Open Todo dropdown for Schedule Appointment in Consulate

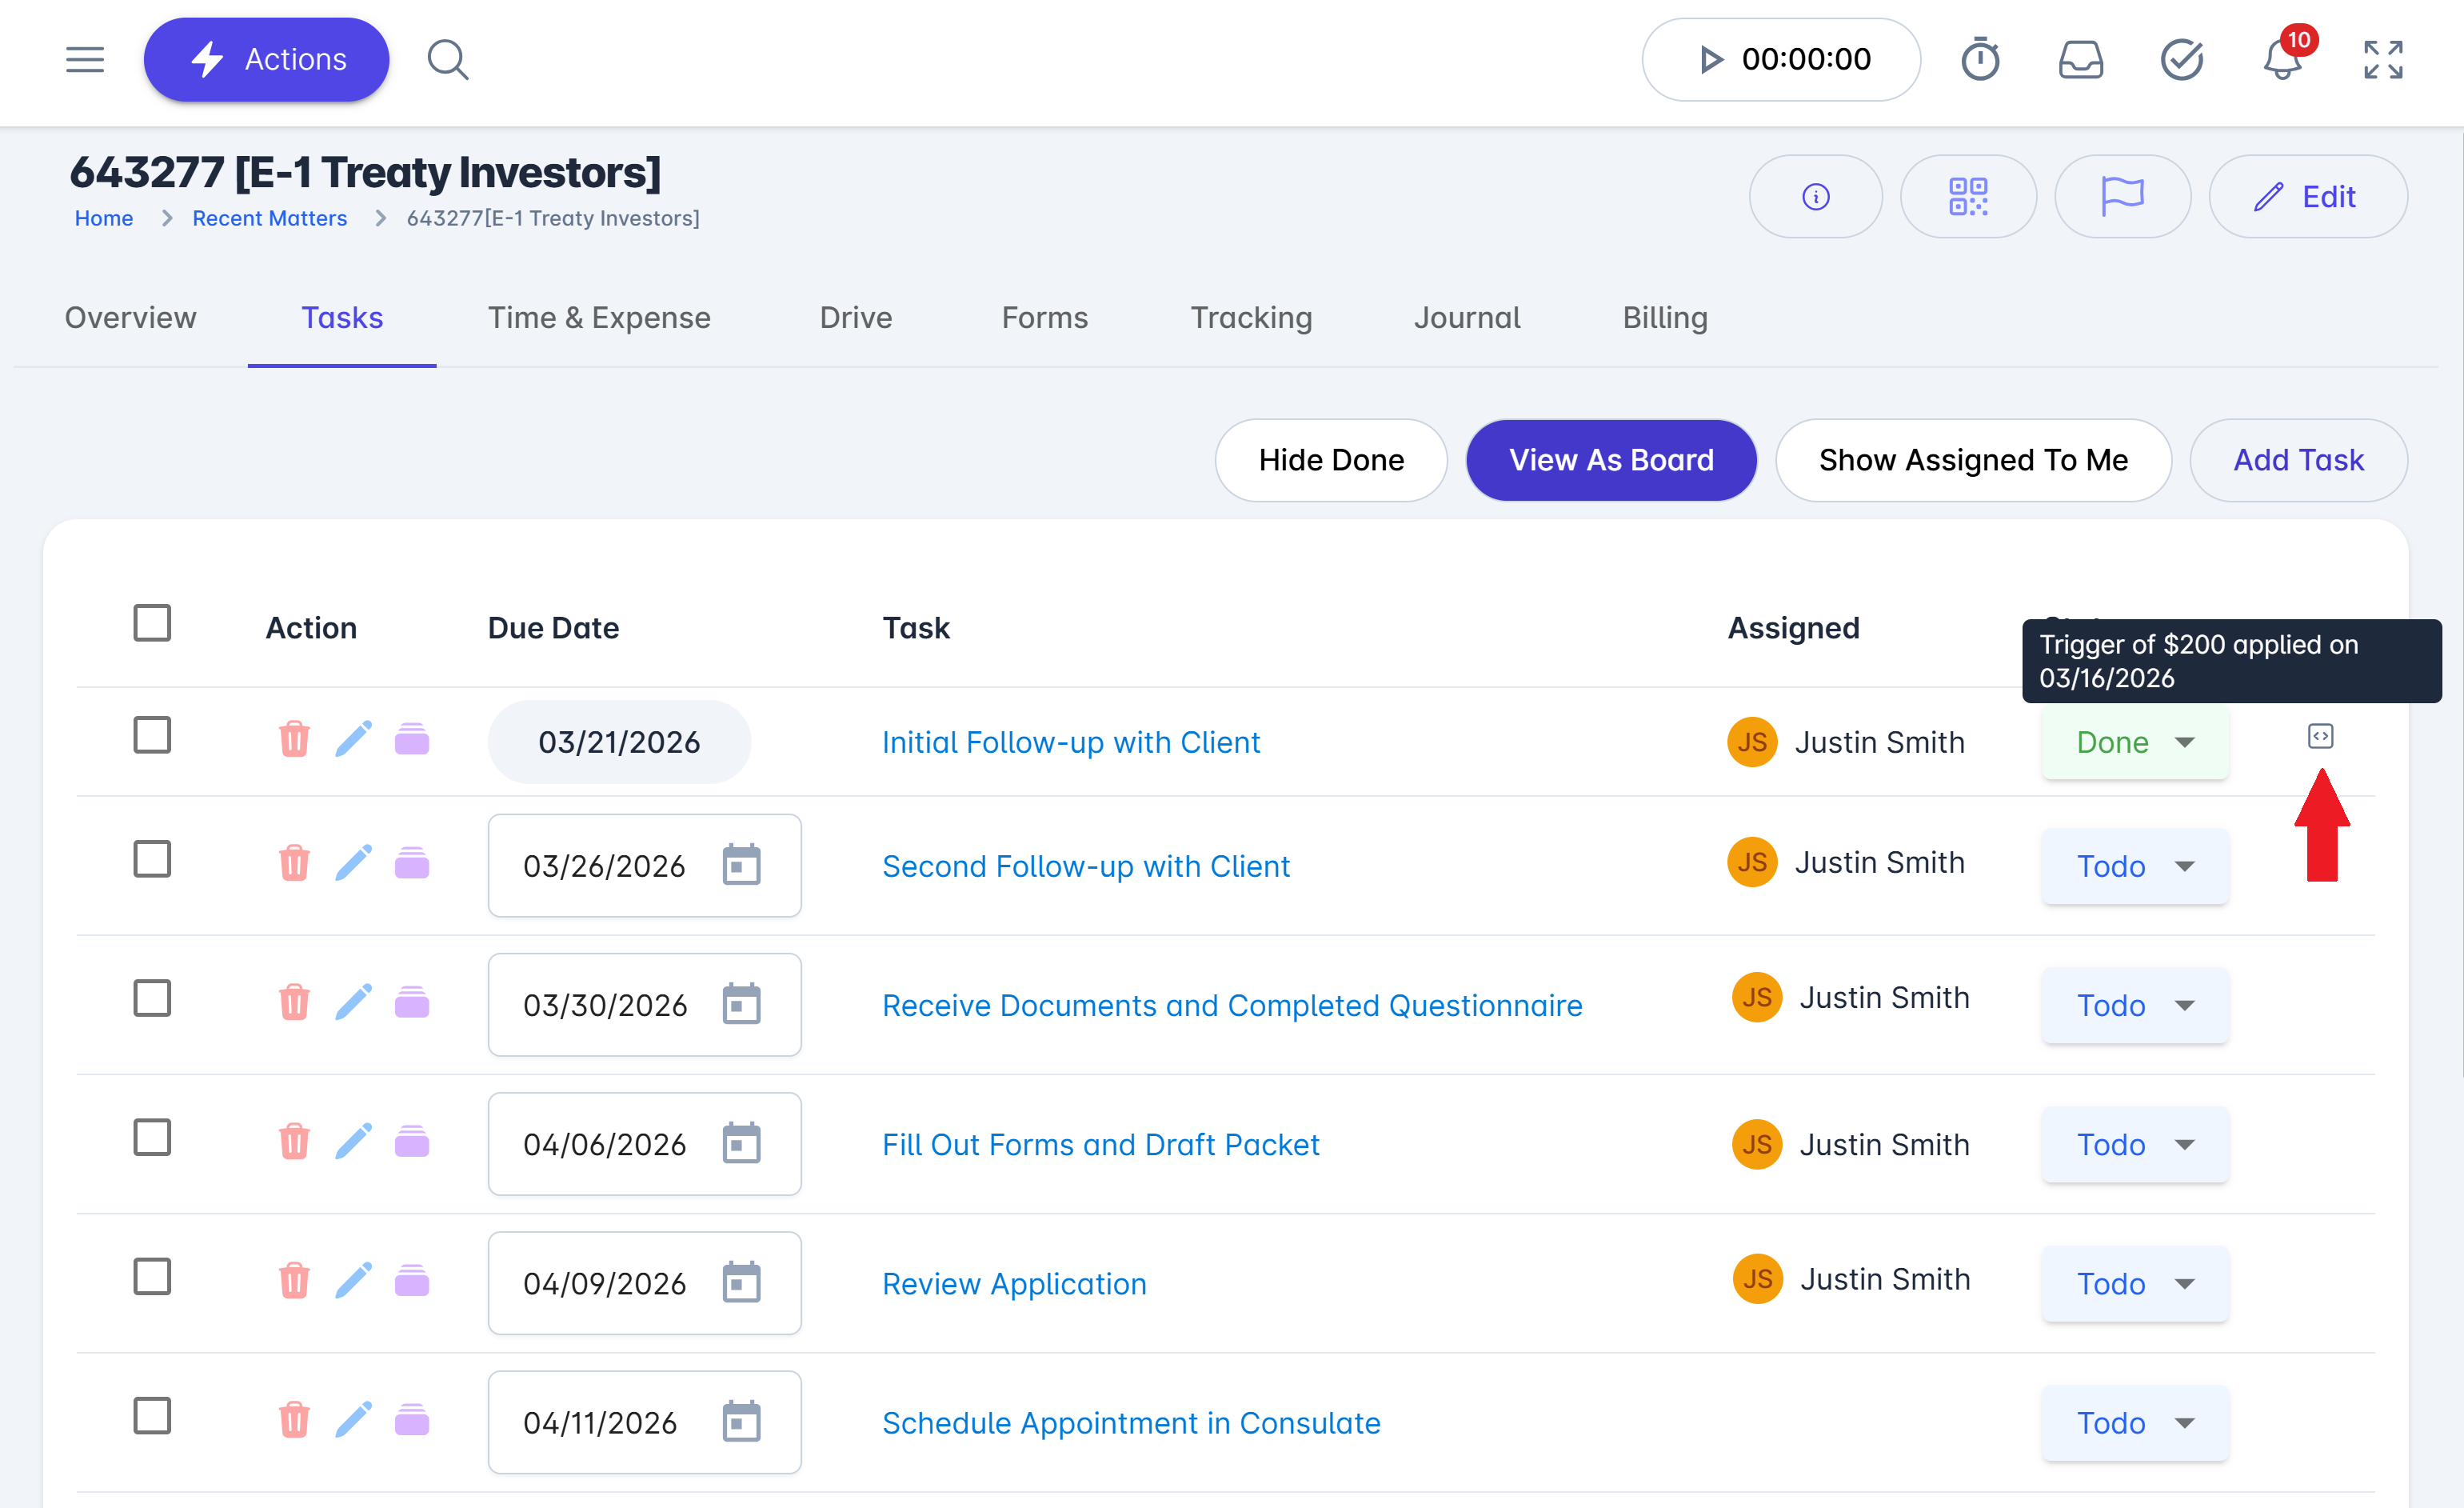coord(2134,1423)
